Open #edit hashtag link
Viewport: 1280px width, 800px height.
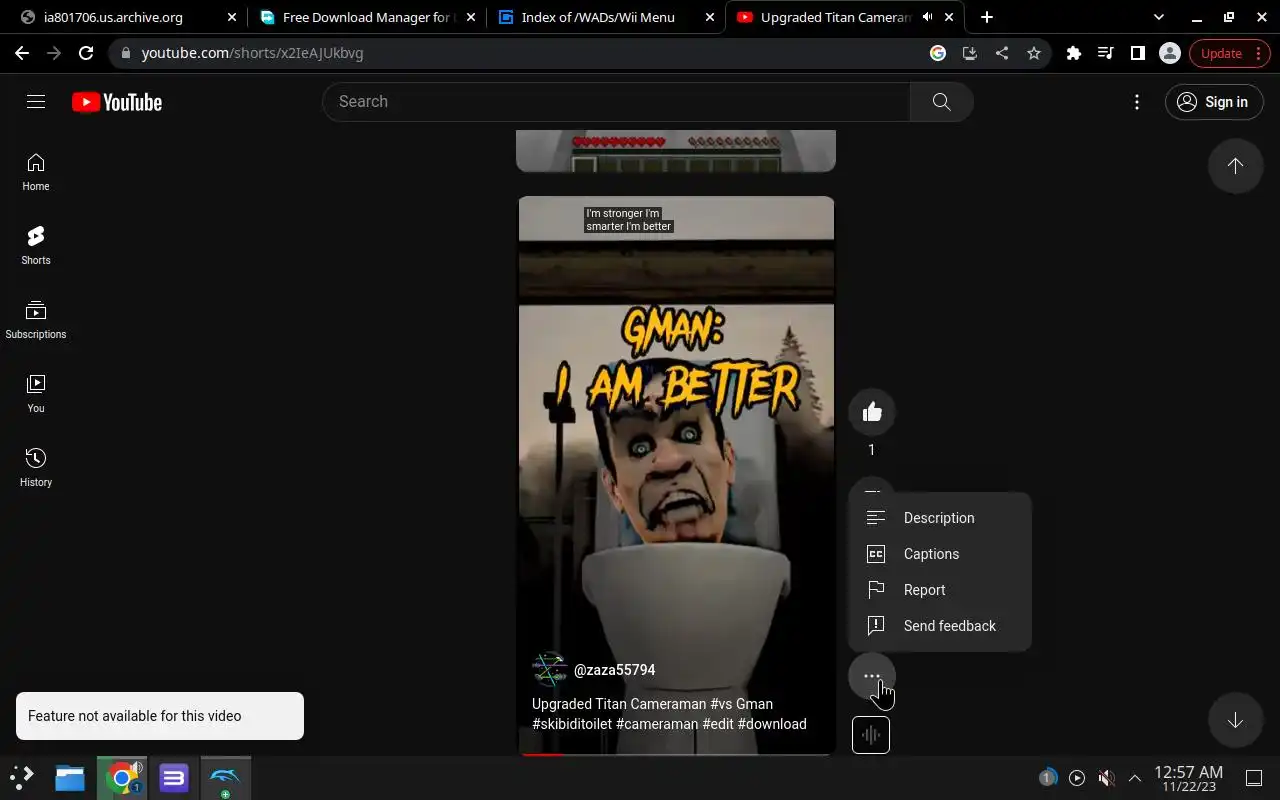pos(718,724)
